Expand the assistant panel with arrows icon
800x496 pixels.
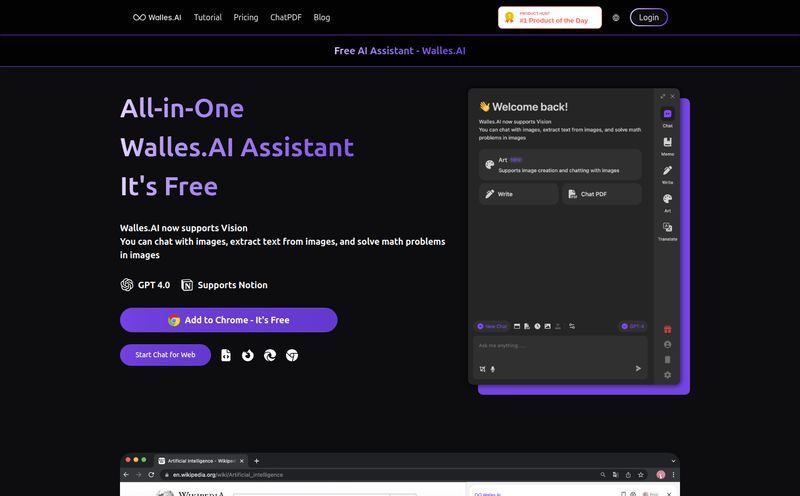663,96
